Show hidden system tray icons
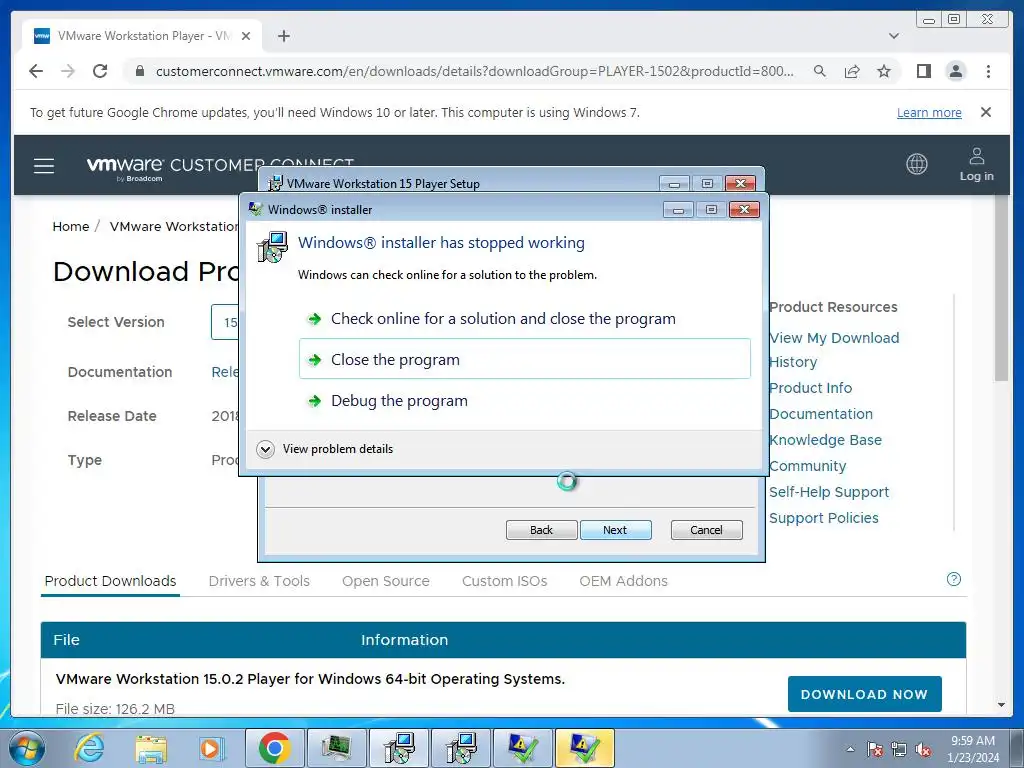This screenshot has width=1024, height=768. (x=850, y=750)
